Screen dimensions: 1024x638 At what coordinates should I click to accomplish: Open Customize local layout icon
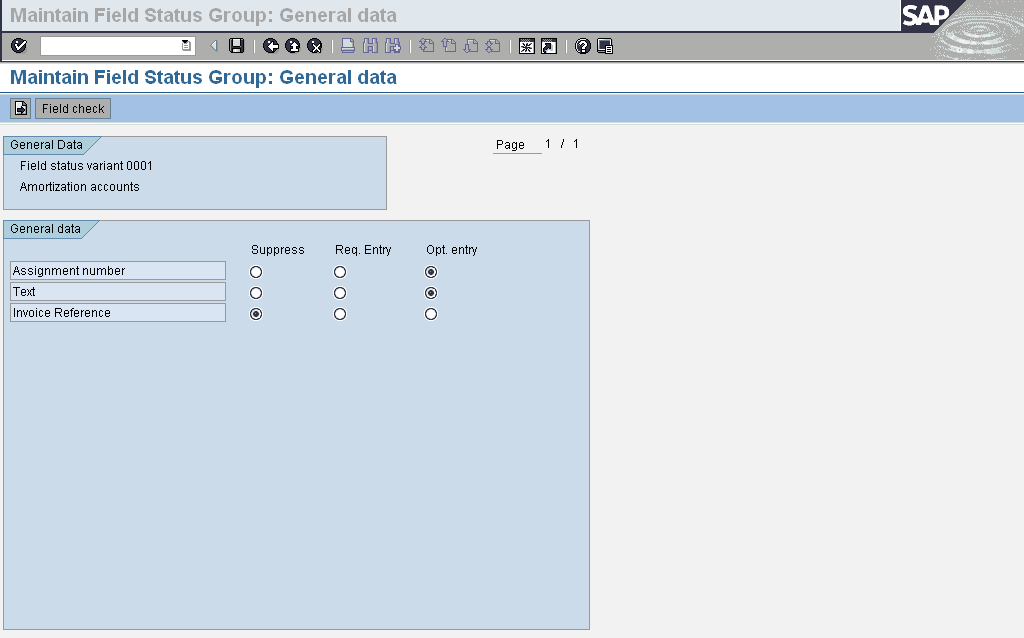605,46
